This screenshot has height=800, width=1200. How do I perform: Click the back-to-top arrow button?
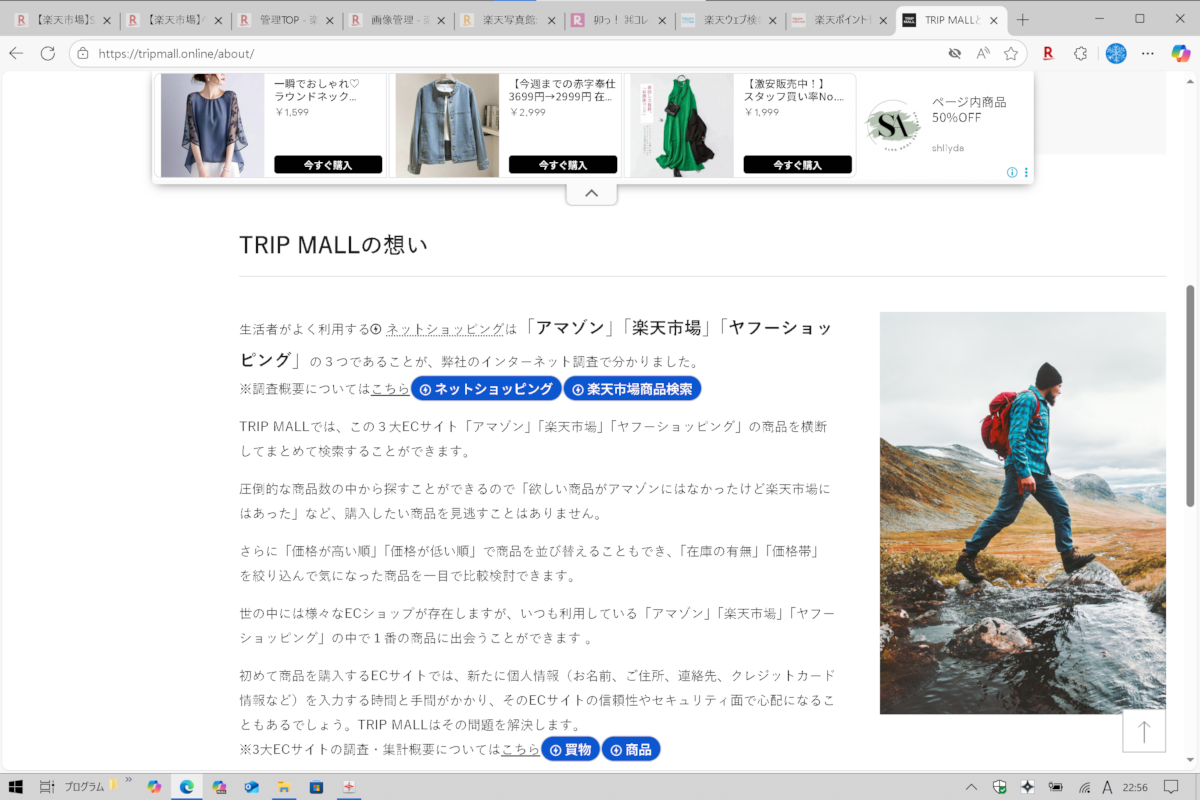(1144, 731)
